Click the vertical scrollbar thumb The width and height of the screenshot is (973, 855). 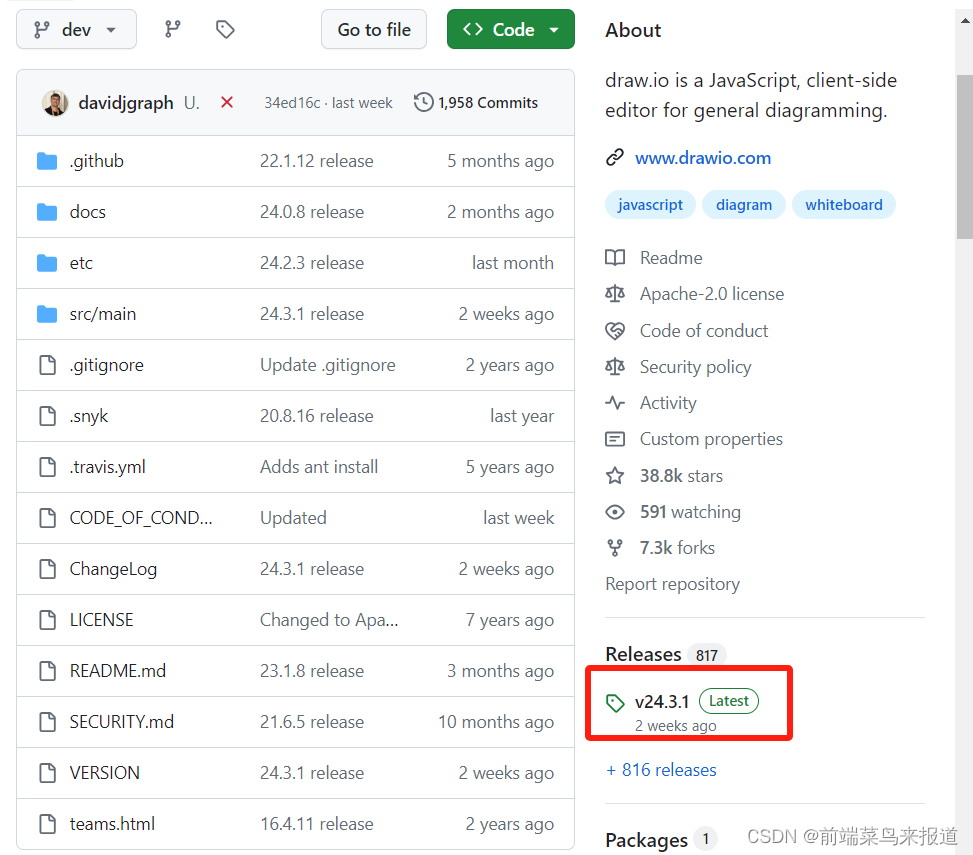[x=965, y=156]
